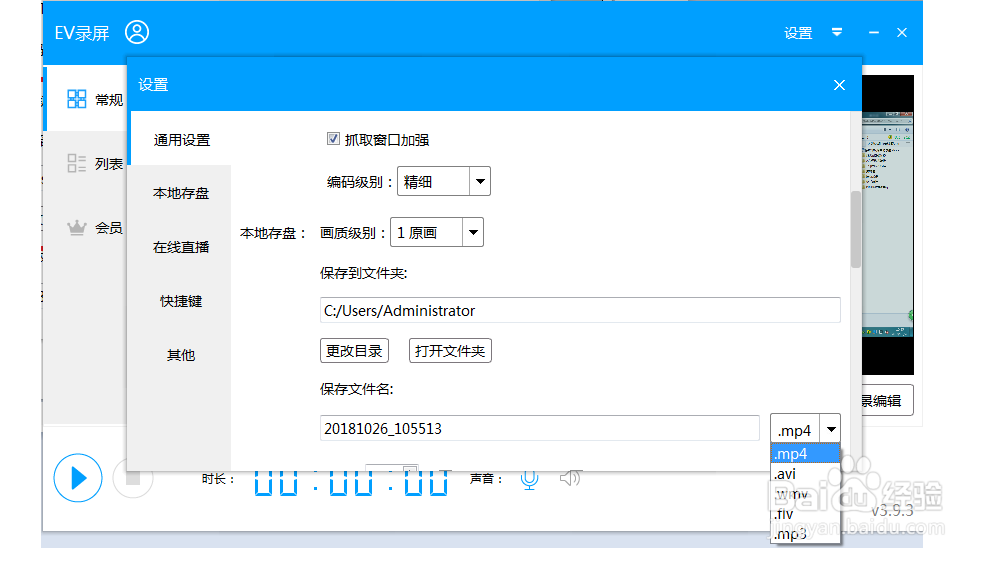
Task: Click the save file name field
Action: 540,428
